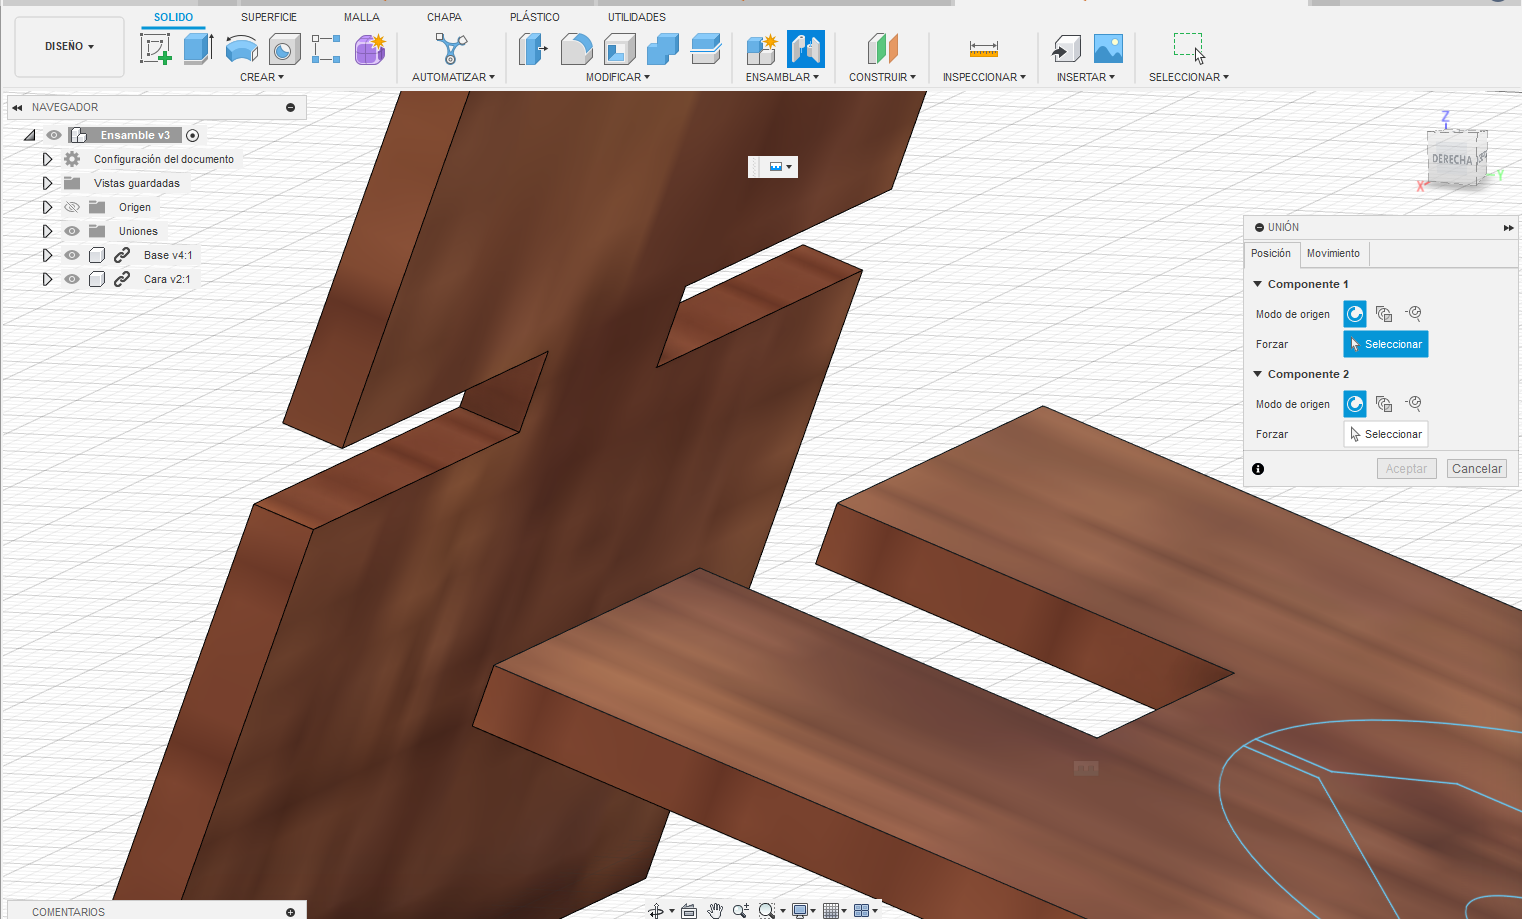
Task: Click the Measure ruler icon
Action: [x=984, y=48]
